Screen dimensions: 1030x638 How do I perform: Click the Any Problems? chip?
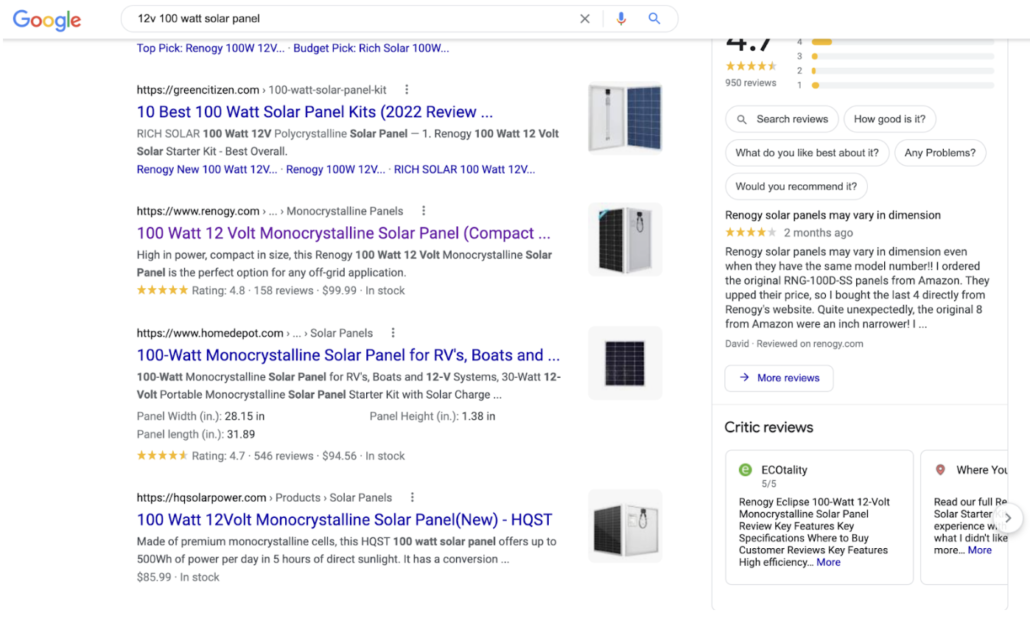[940, 153]
